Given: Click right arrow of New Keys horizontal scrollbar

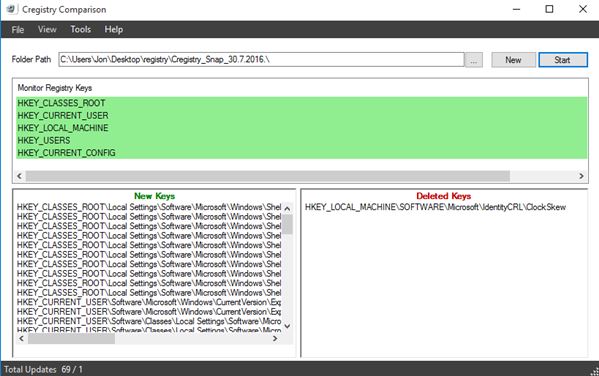Looking at the screenshot, I should [x=275, y=339].
